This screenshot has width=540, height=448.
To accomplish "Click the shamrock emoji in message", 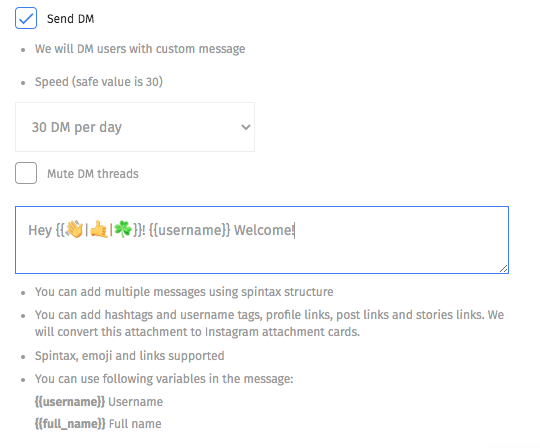I will (x=123, y=229).
